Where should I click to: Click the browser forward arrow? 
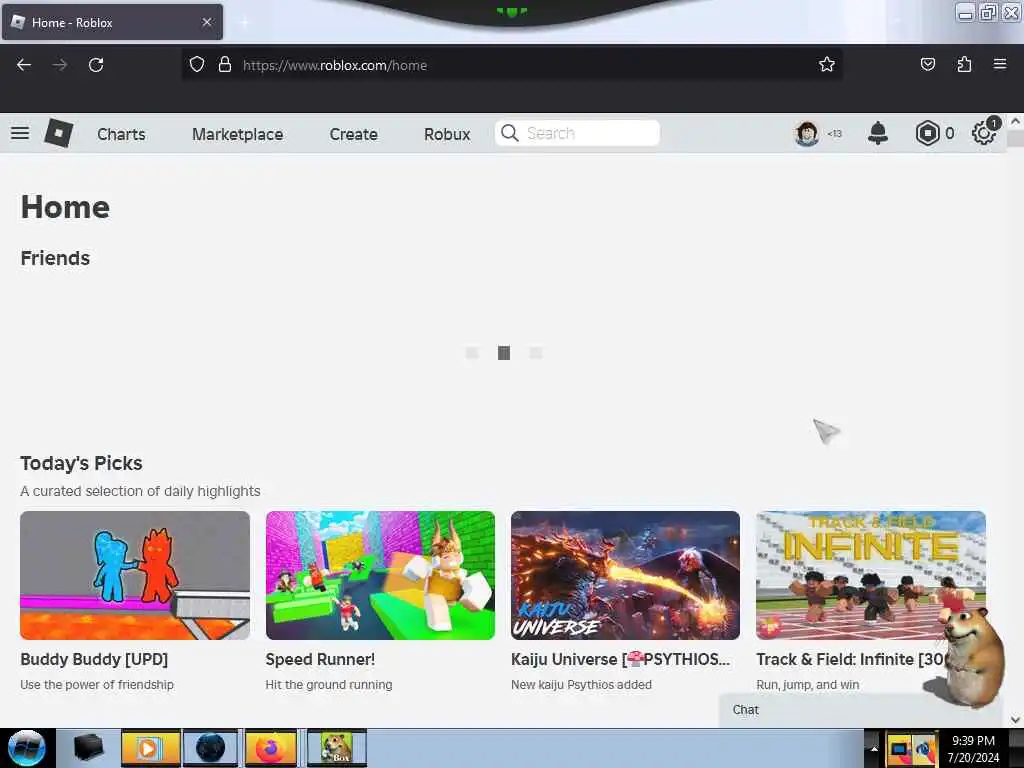point(60,65)
